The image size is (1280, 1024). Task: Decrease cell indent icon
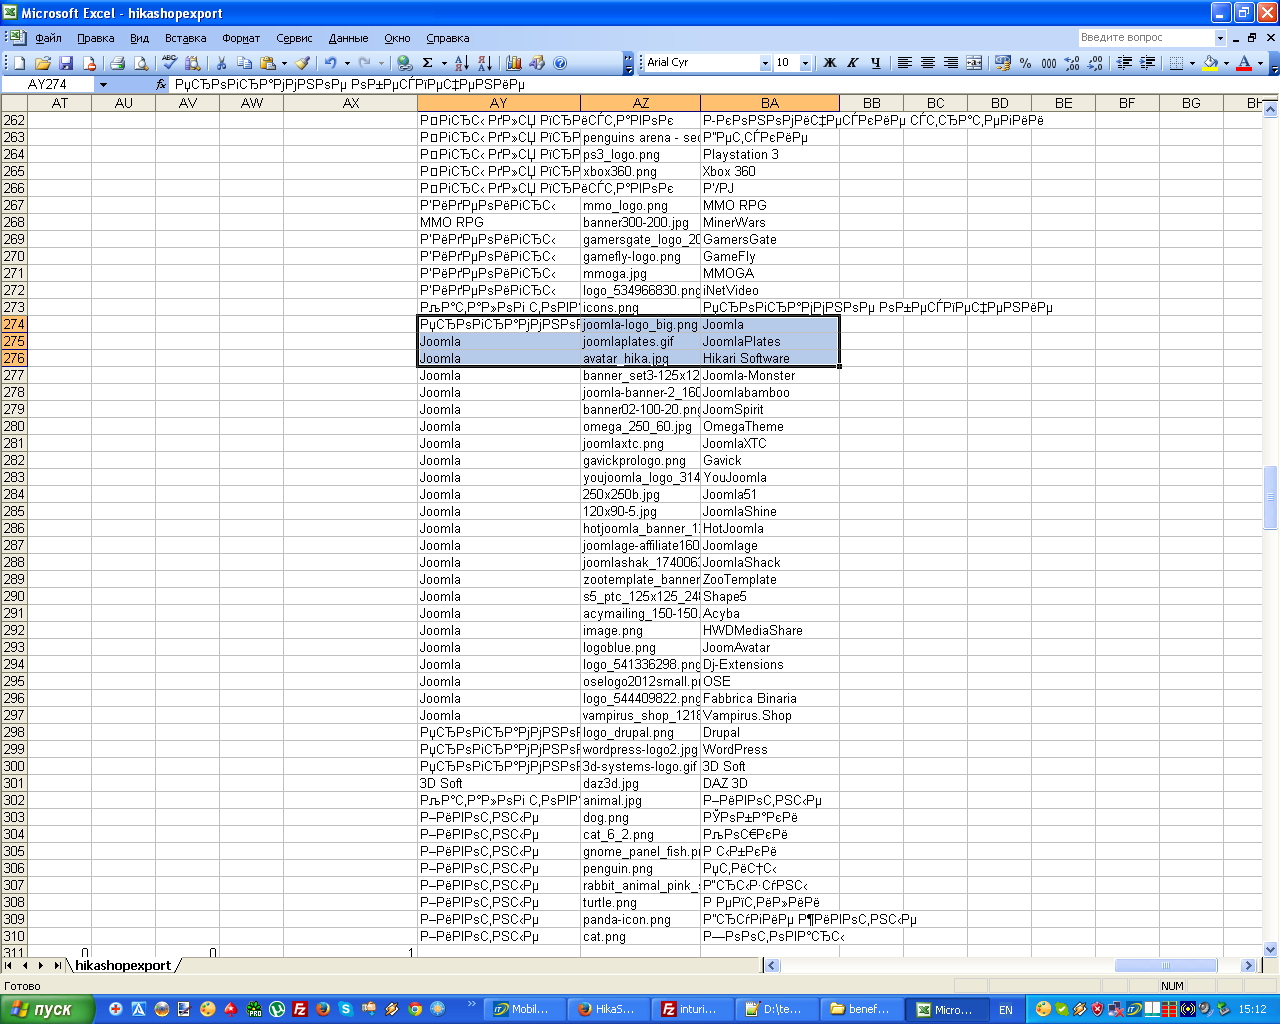pyautogui.click(x=1124, y=63)
